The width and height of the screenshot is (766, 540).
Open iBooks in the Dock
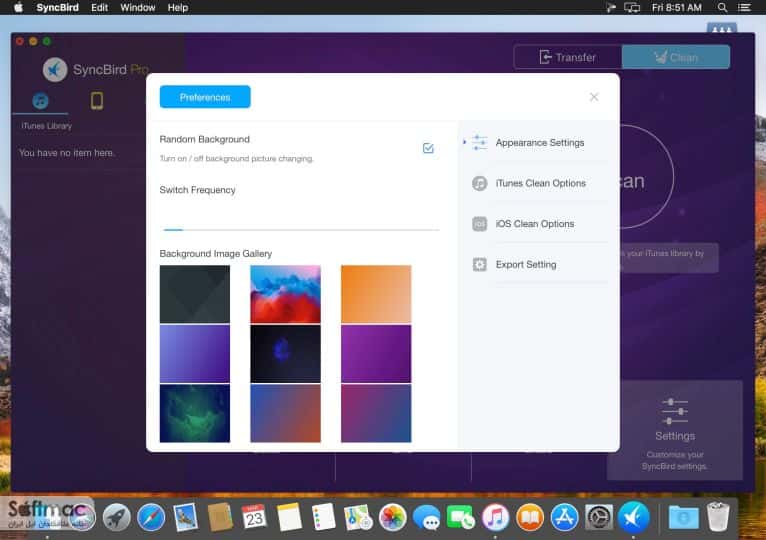pyautogui.click(x=530, y=518)
